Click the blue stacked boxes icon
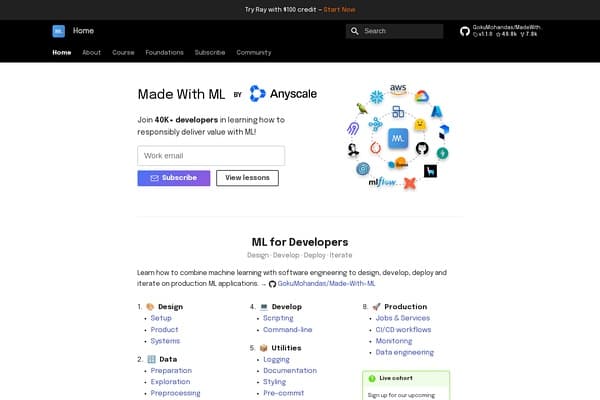Viewport: 600px width, 400px height. (x=398, y=112)
